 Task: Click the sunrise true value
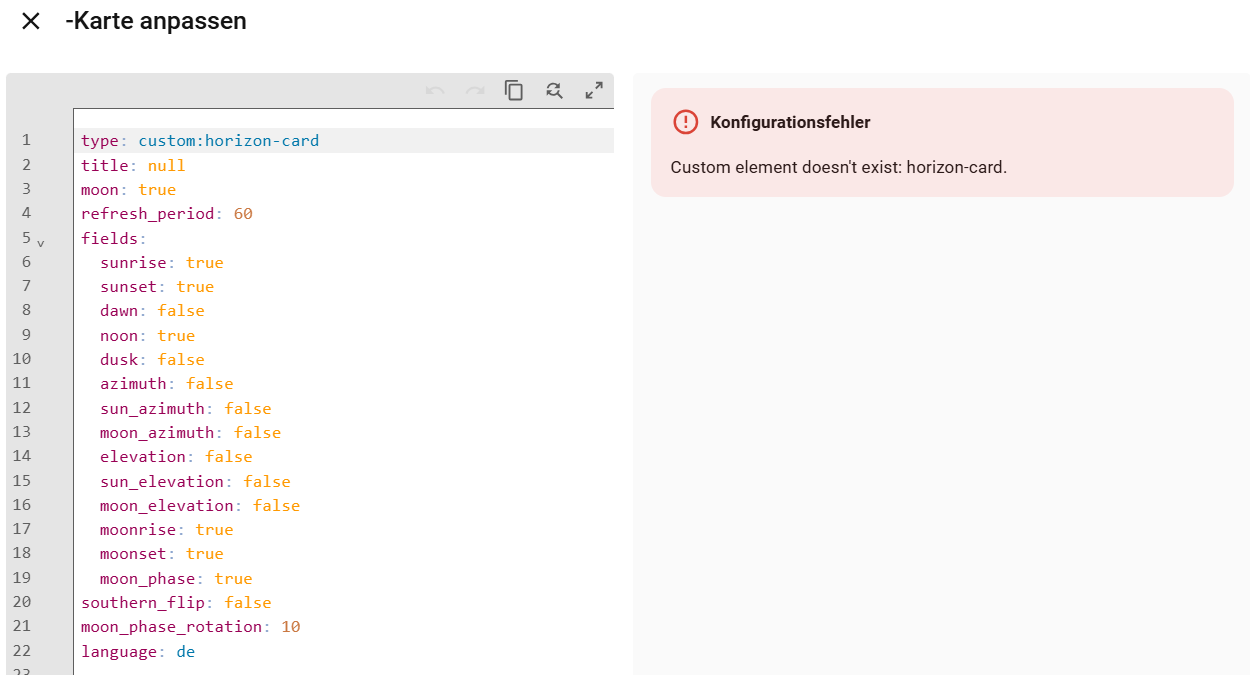coord(205,263)
